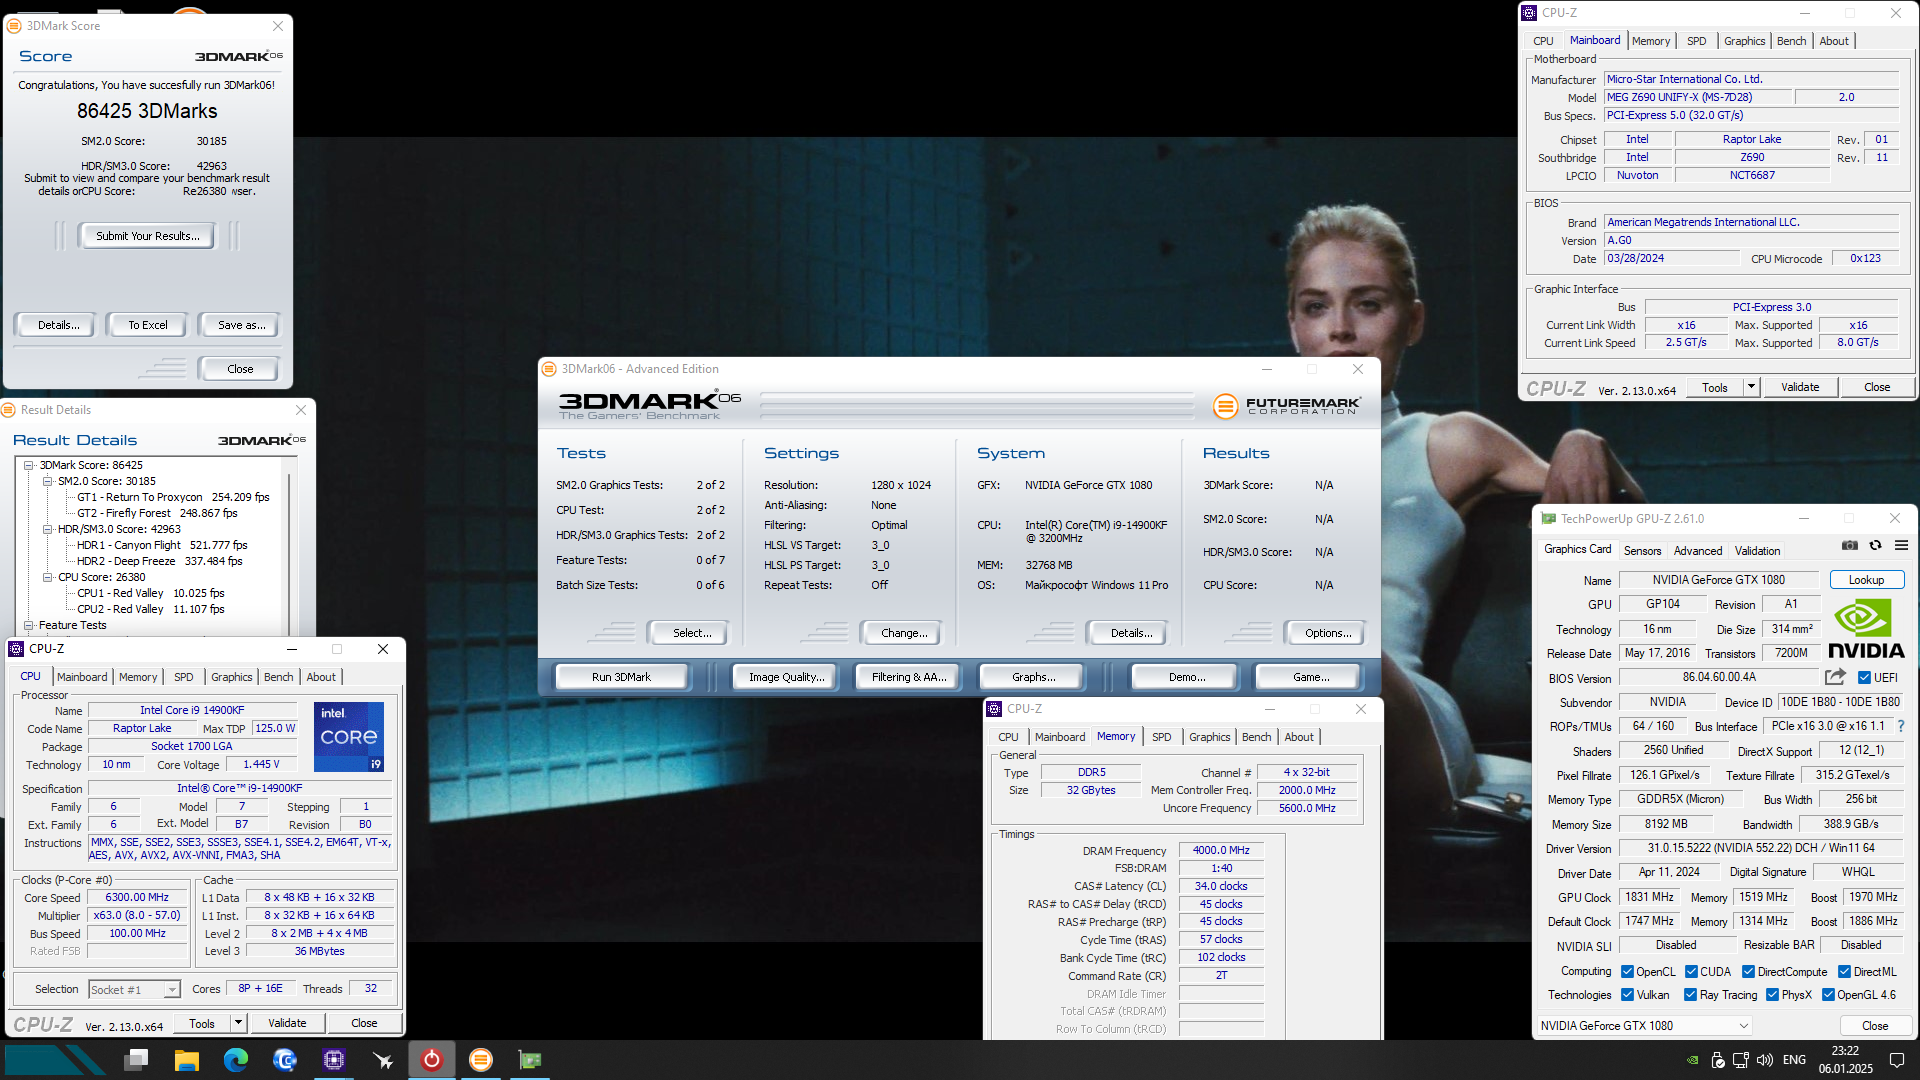Collapse the CPU Score: 26380 tree node
The image size is (1920, 1080).
coord(47,577)
